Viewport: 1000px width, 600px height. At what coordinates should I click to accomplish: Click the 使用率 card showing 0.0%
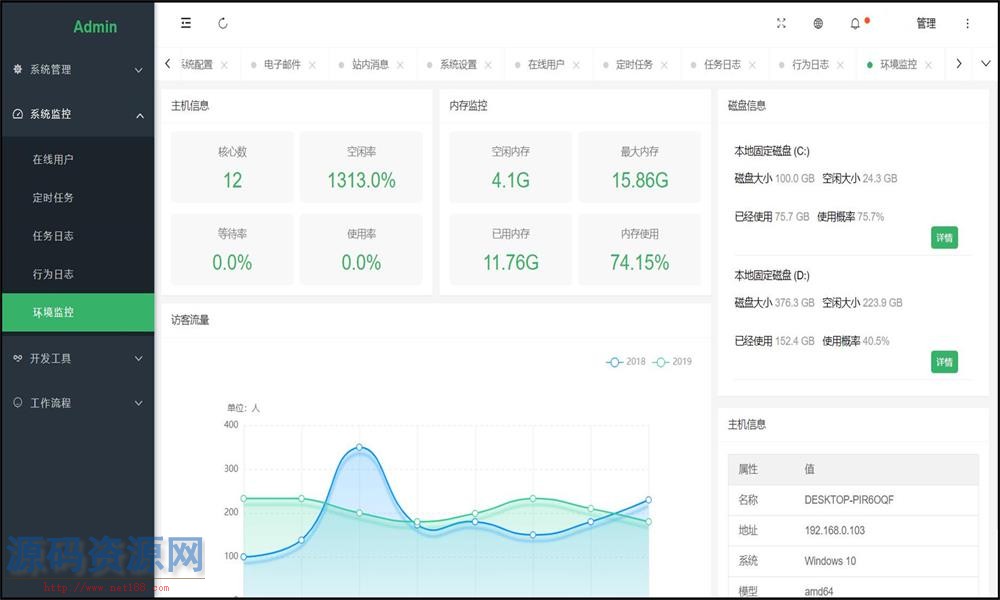tap(361, 249)
